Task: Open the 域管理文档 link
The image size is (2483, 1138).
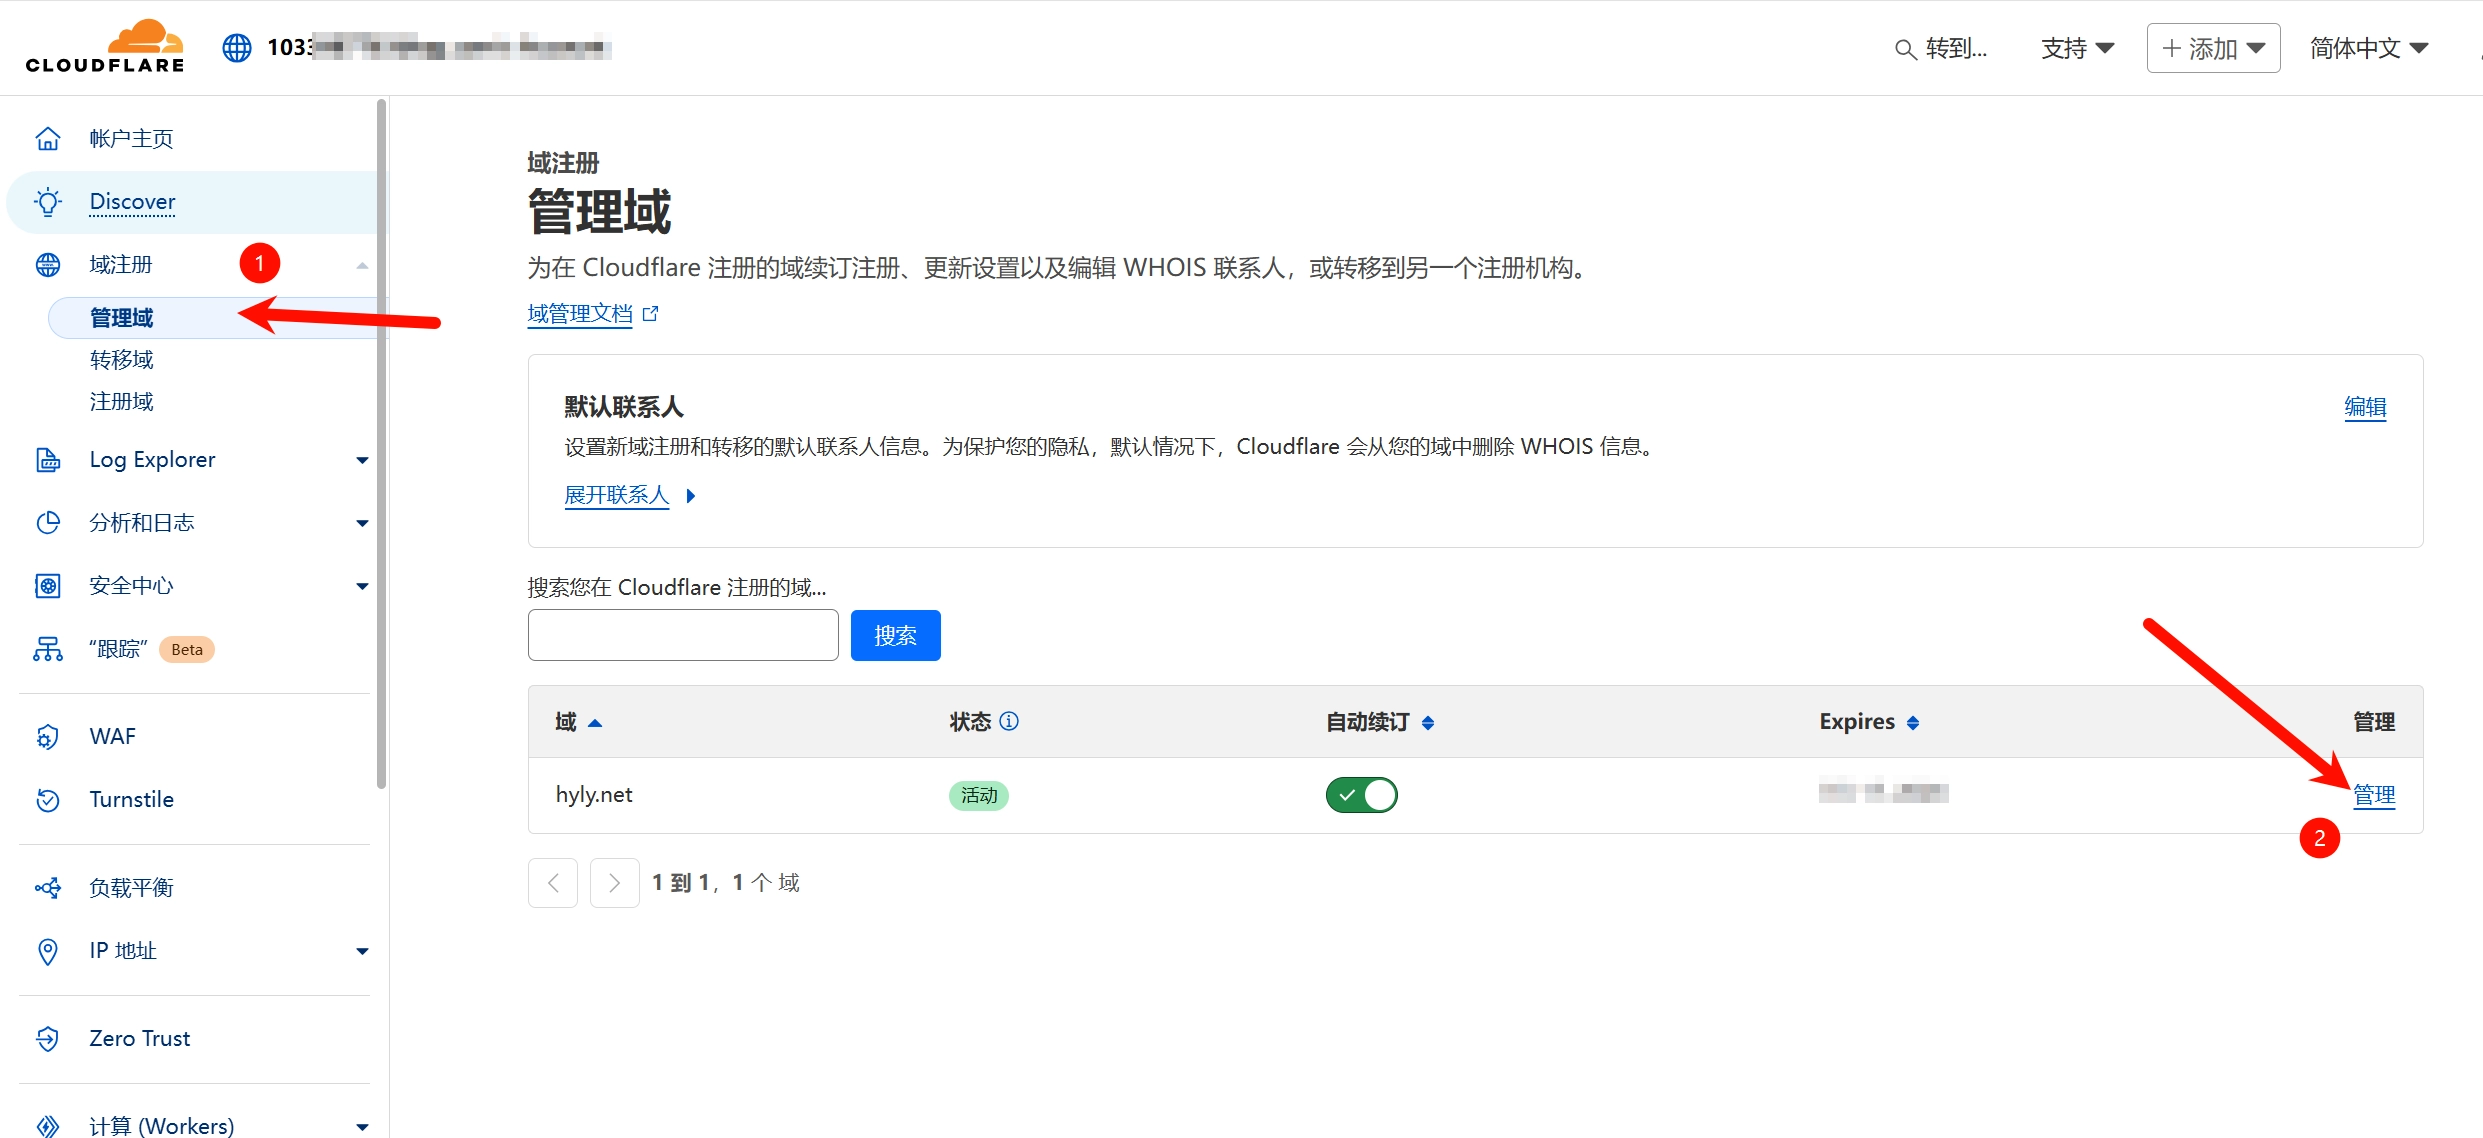Action: click(580, 314)
